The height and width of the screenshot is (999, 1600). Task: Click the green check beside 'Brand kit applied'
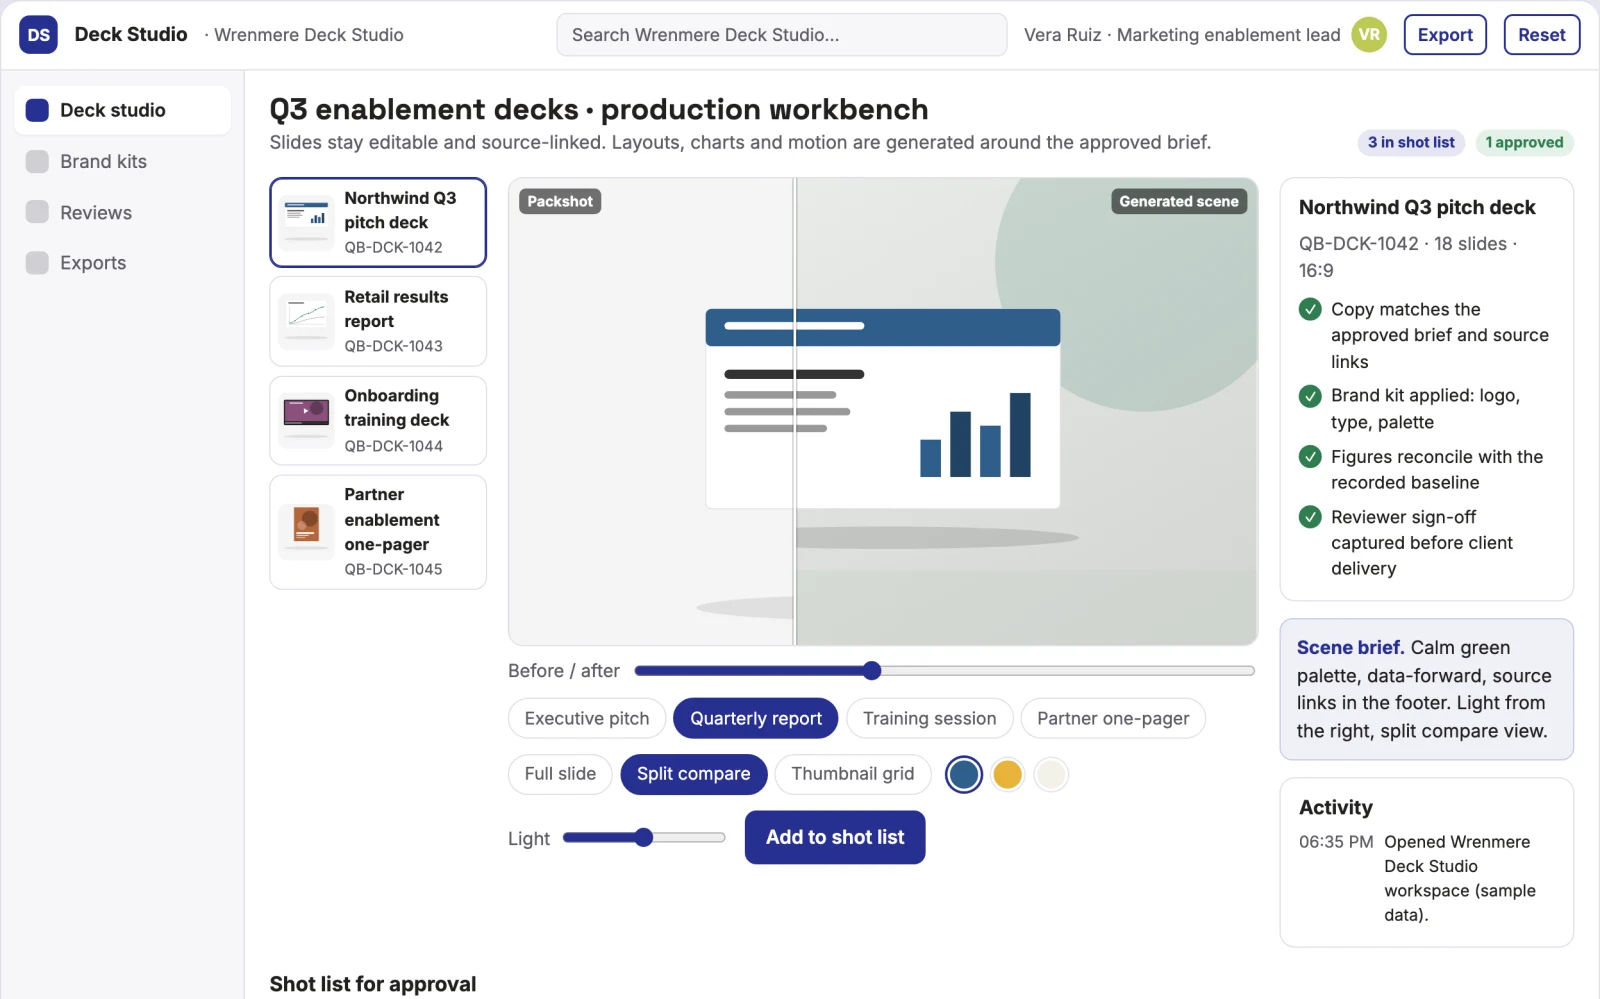pyautogui.click(x=1310, y=396)
